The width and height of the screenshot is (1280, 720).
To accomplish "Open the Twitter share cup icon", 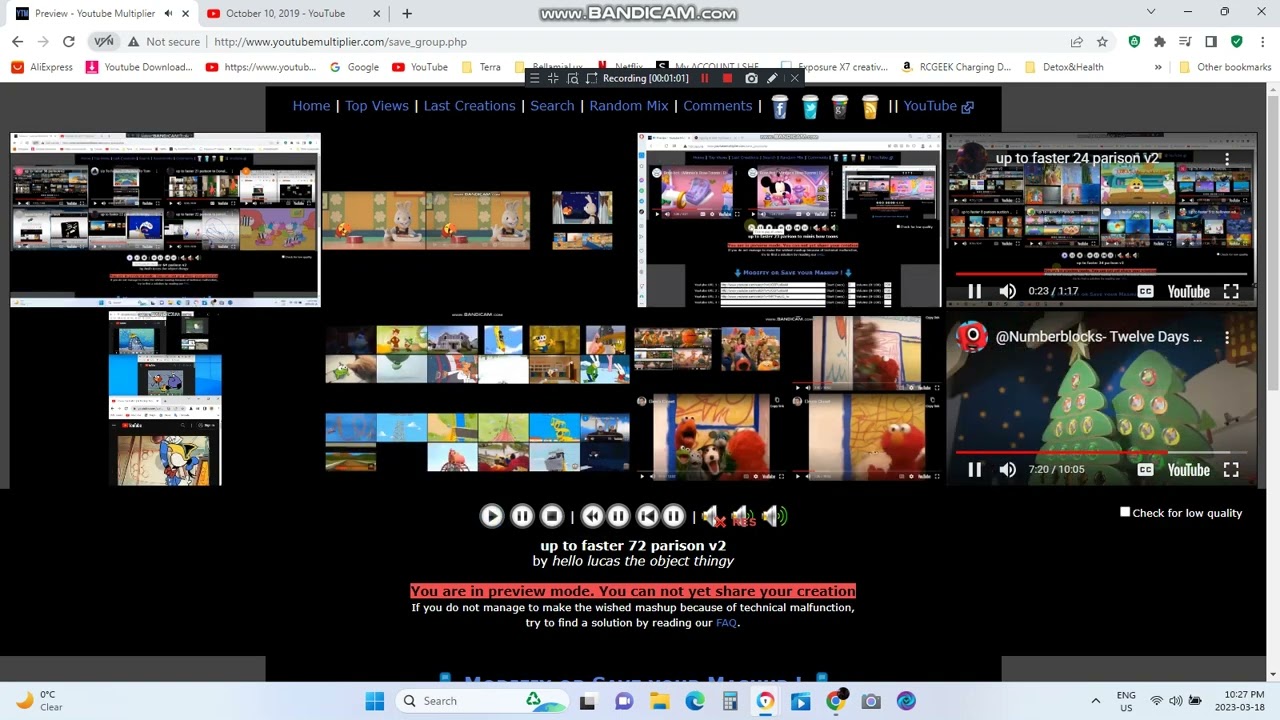I will click(x=810, y=106).
